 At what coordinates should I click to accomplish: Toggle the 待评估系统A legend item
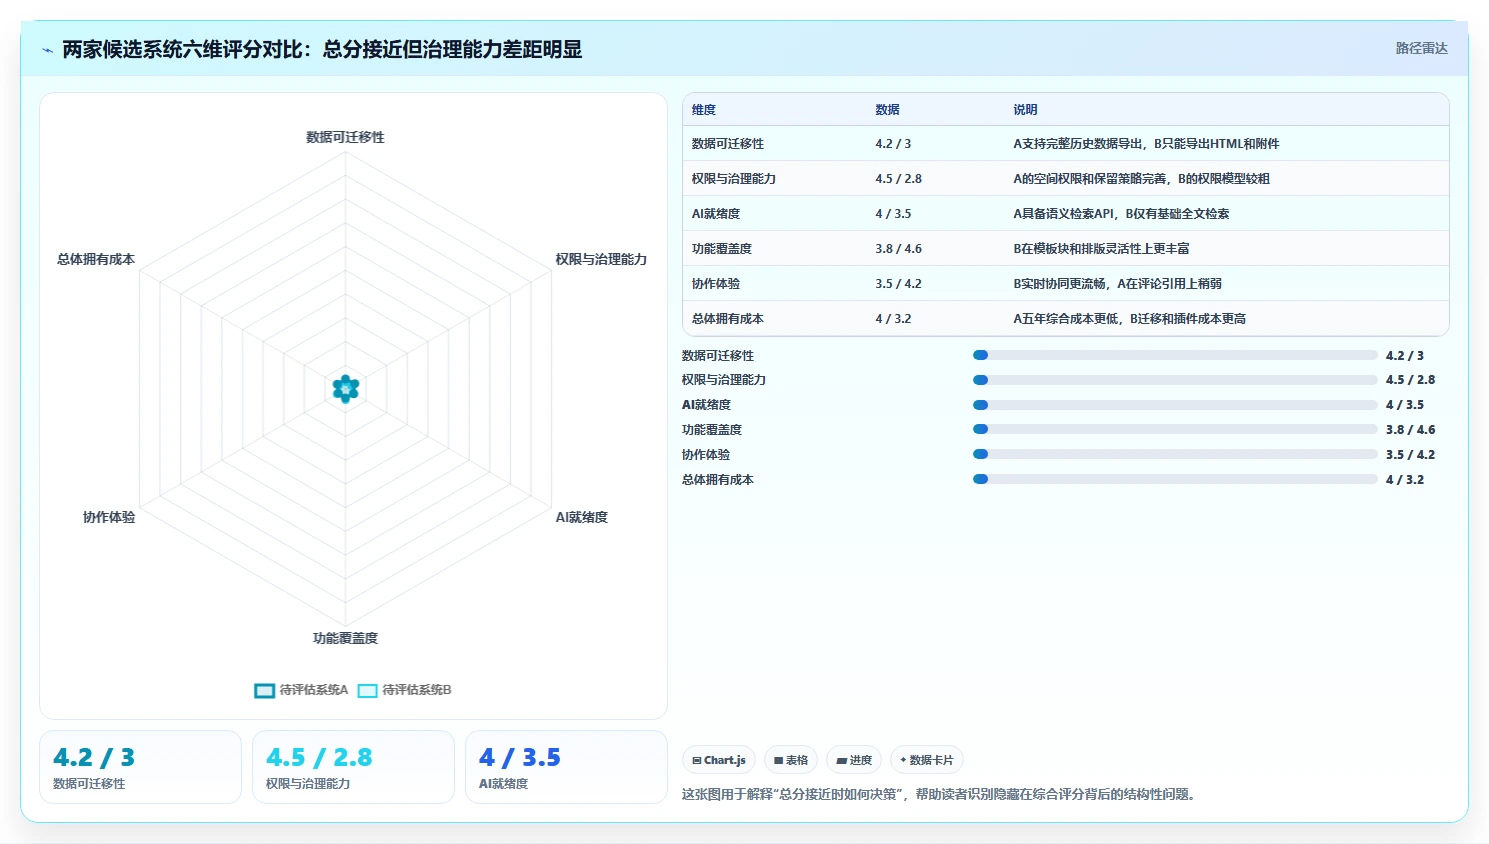pyautogui.click(x=302, y=690)
